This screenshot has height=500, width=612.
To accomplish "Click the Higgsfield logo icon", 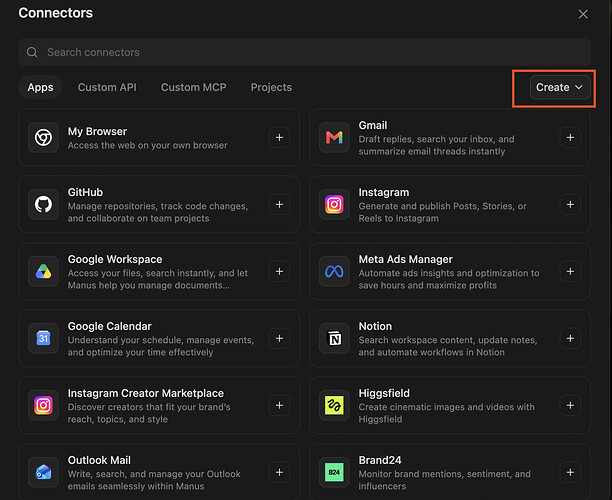I will coord(334,406).
